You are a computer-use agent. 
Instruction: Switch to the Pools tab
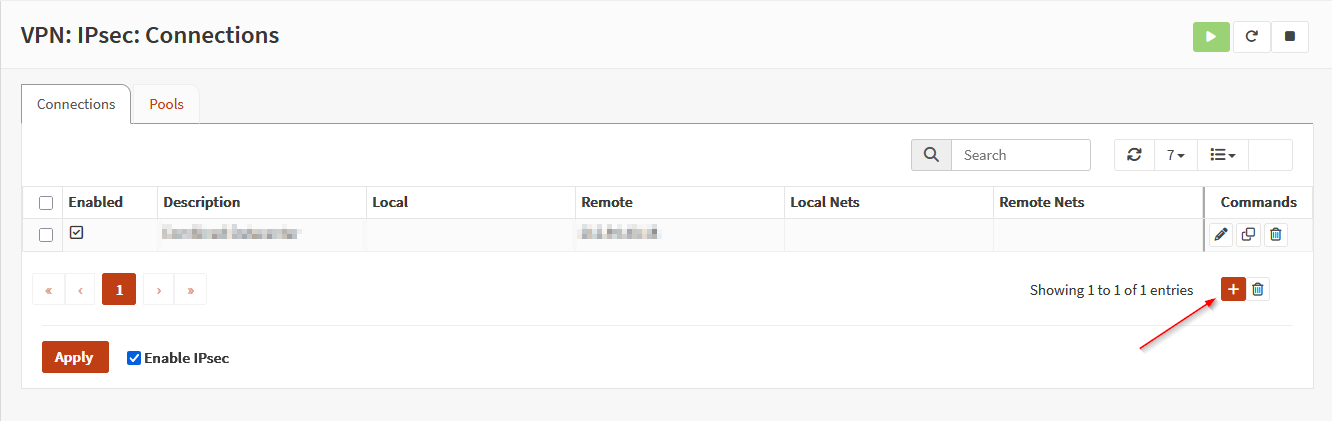click(166, 104)
